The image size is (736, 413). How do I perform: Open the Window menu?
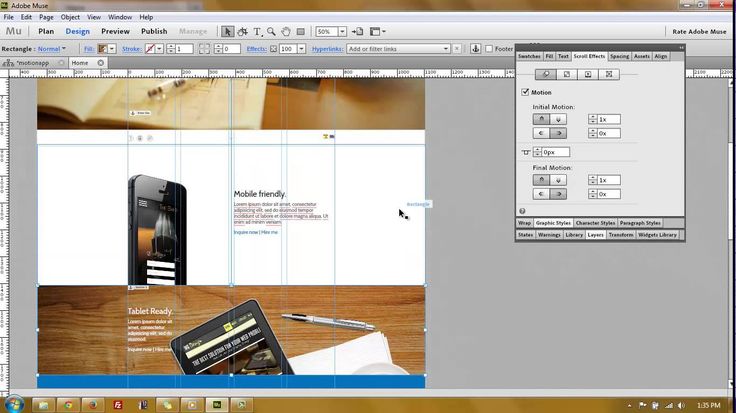coord(120,17)
